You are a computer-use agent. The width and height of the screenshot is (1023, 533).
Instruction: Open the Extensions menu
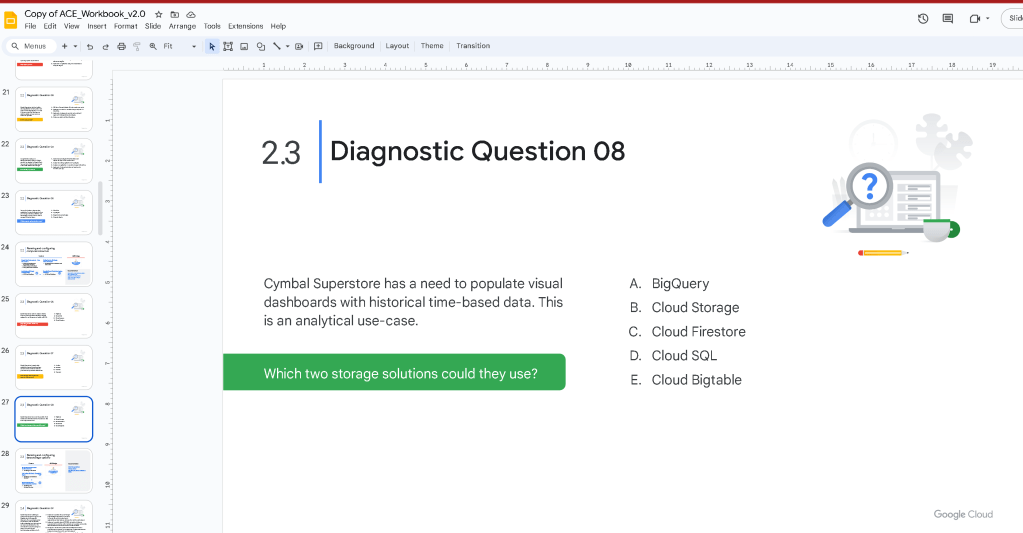coord(245,26)
